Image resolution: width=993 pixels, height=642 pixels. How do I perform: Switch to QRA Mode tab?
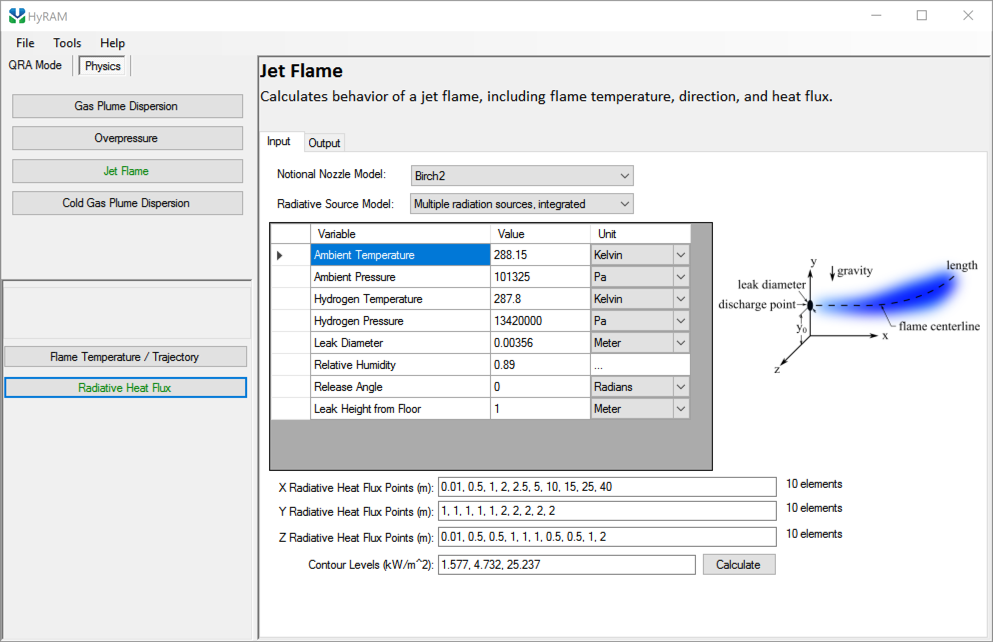coord(35,65)
